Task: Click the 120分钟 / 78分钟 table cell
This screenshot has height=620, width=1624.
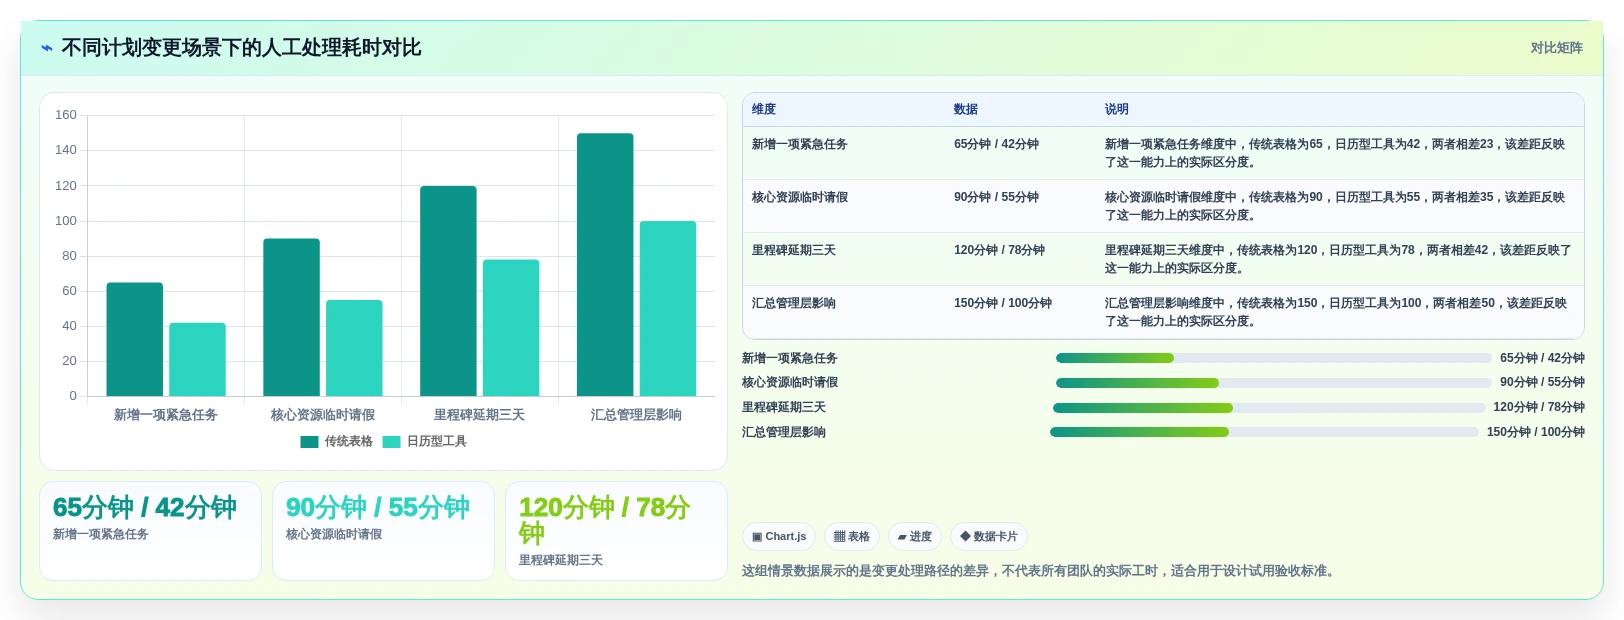Action: click(x=999, y=251)
